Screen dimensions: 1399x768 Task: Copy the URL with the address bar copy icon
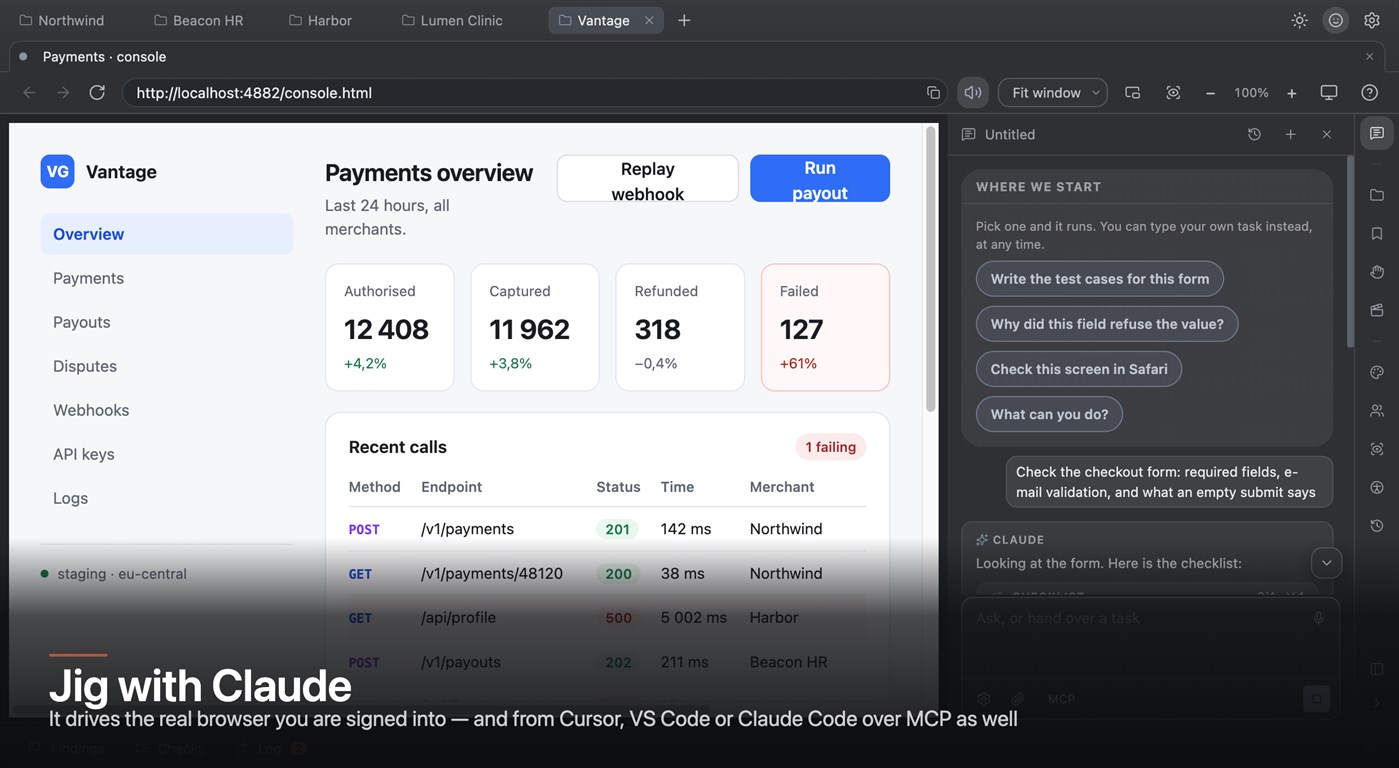(933, 93)
